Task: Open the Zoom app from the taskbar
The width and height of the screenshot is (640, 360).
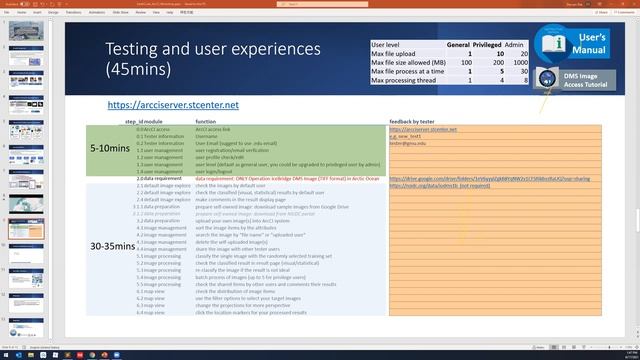Action: click(x=117, y=355)
